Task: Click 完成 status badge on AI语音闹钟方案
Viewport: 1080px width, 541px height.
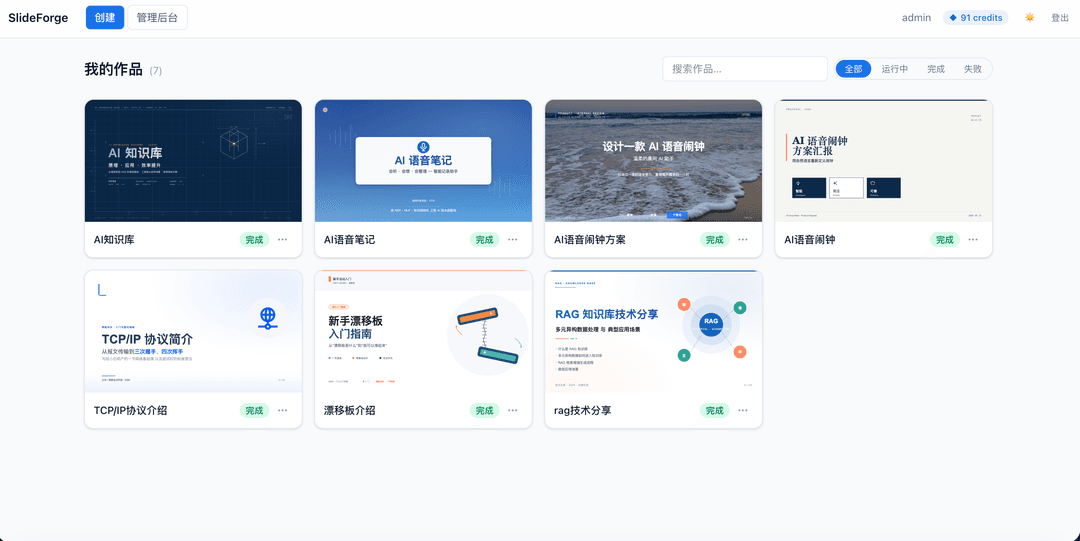Action: 714,240
